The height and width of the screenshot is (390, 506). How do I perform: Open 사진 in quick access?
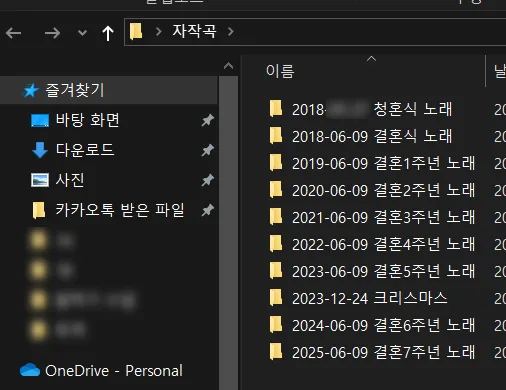[70, 180]
